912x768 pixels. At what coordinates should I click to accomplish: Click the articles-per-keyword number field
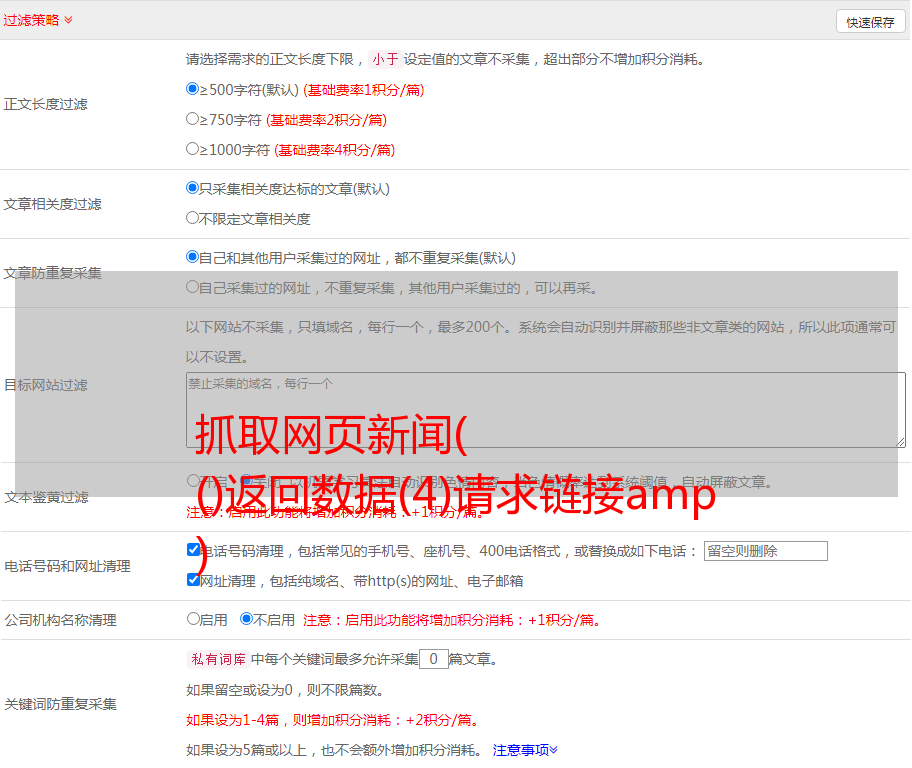tap(433, 659)
